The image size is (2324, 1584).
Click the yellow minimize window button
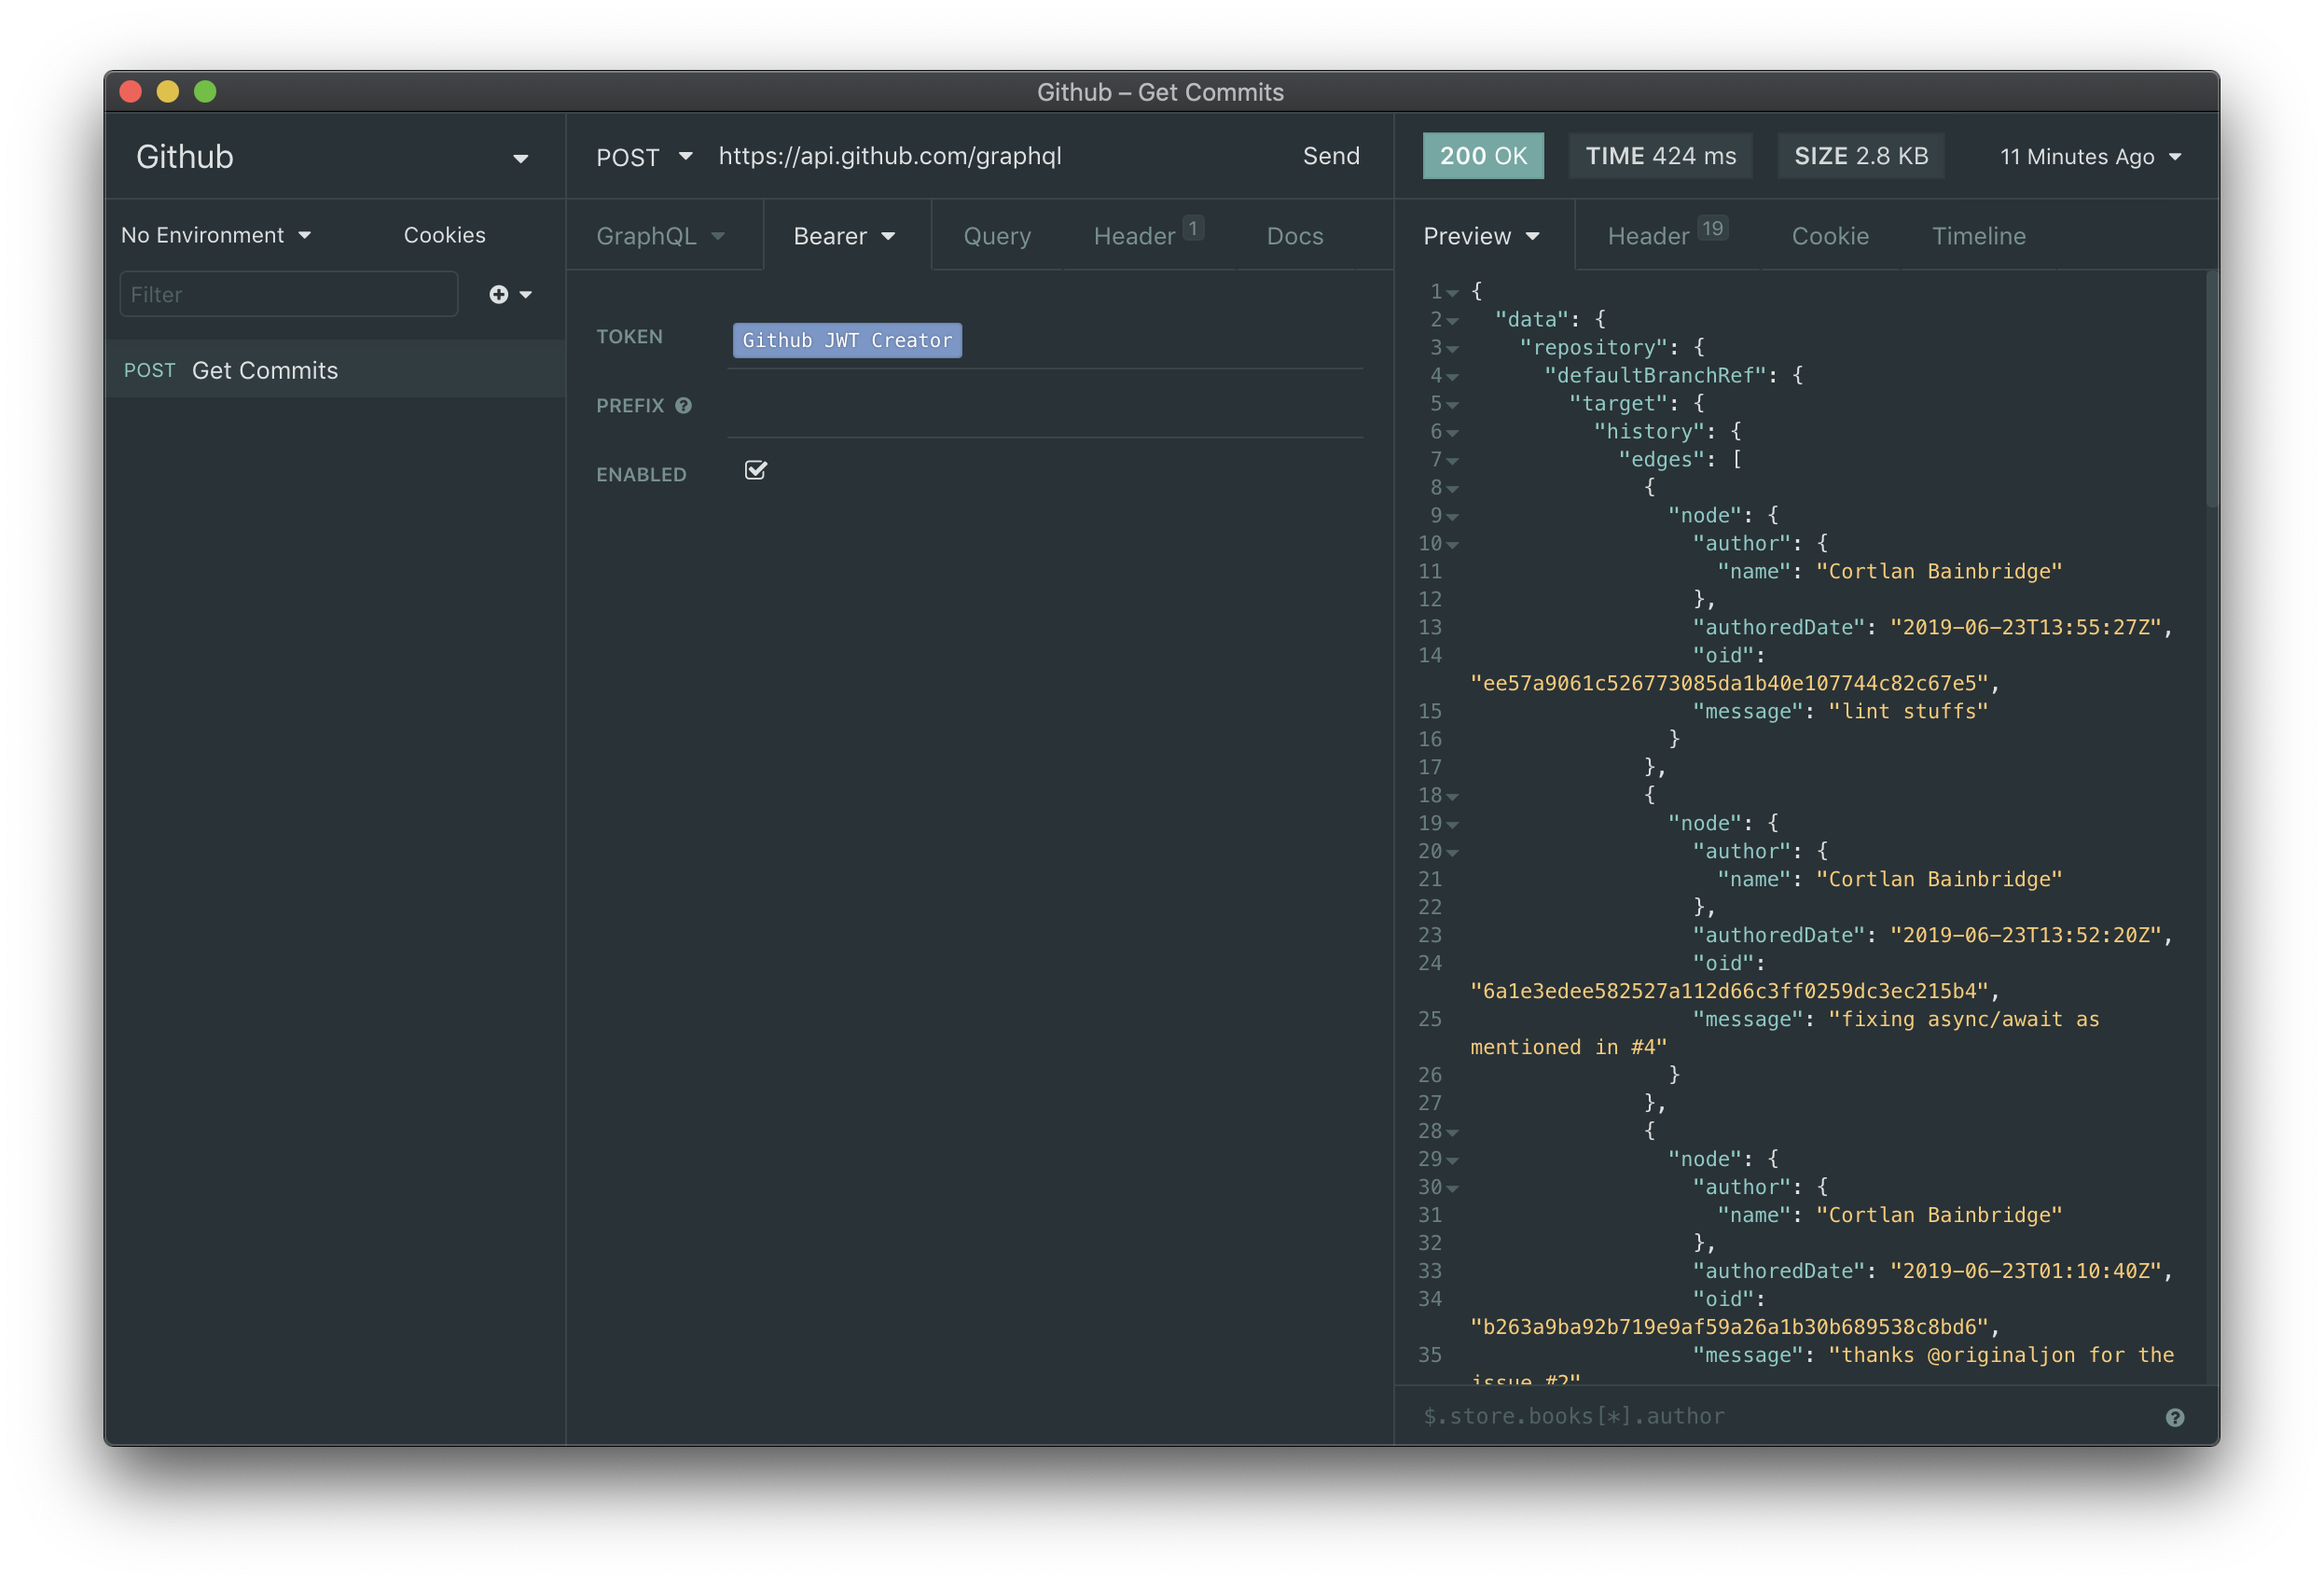168,92
